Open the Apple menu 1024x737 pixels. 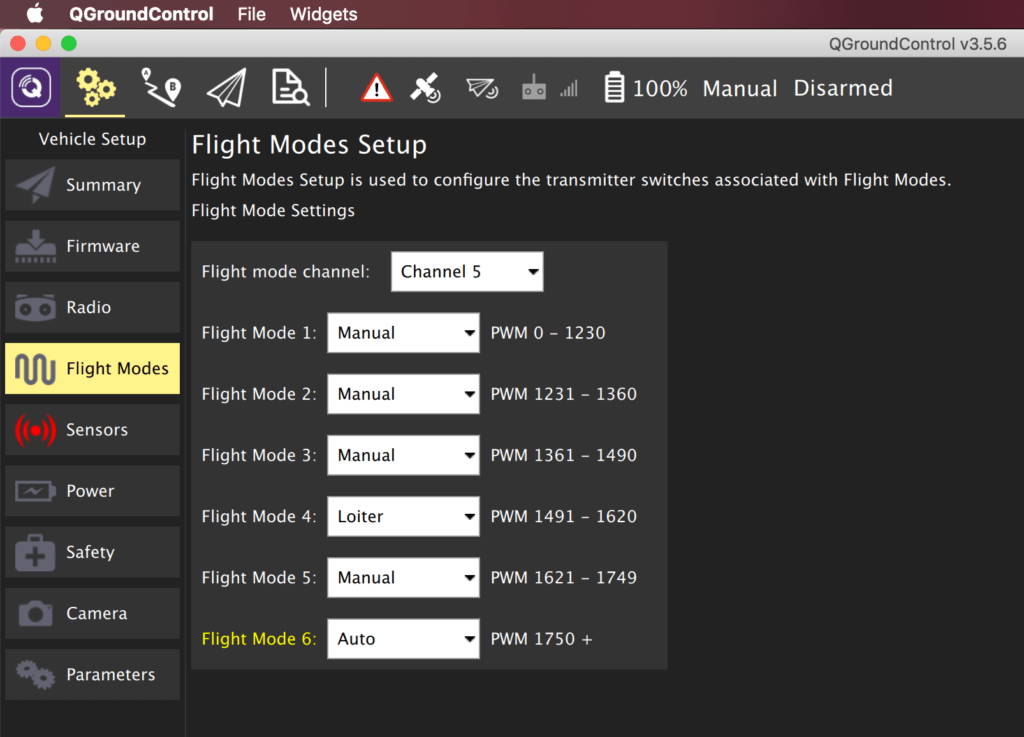(x=34, y=14)
